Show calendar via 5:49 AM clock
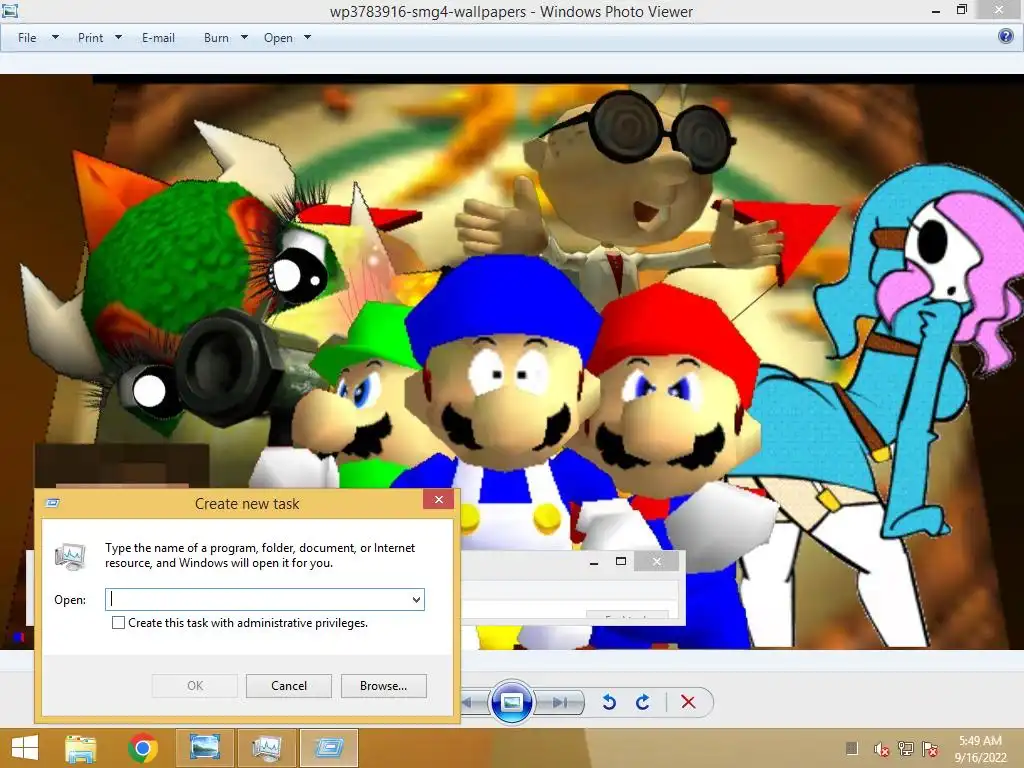 pos(980,741)
